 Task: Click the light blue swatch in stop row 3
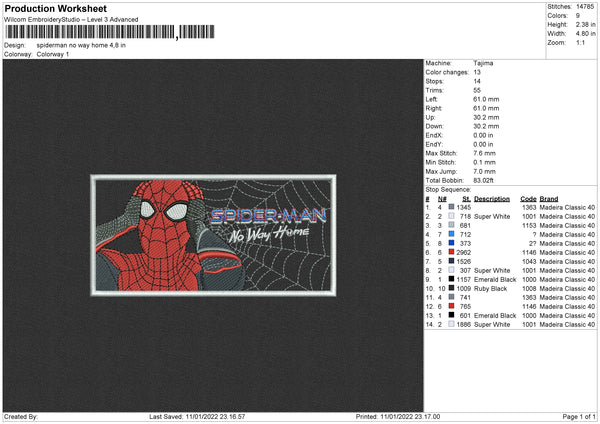[x=451, y=225]
